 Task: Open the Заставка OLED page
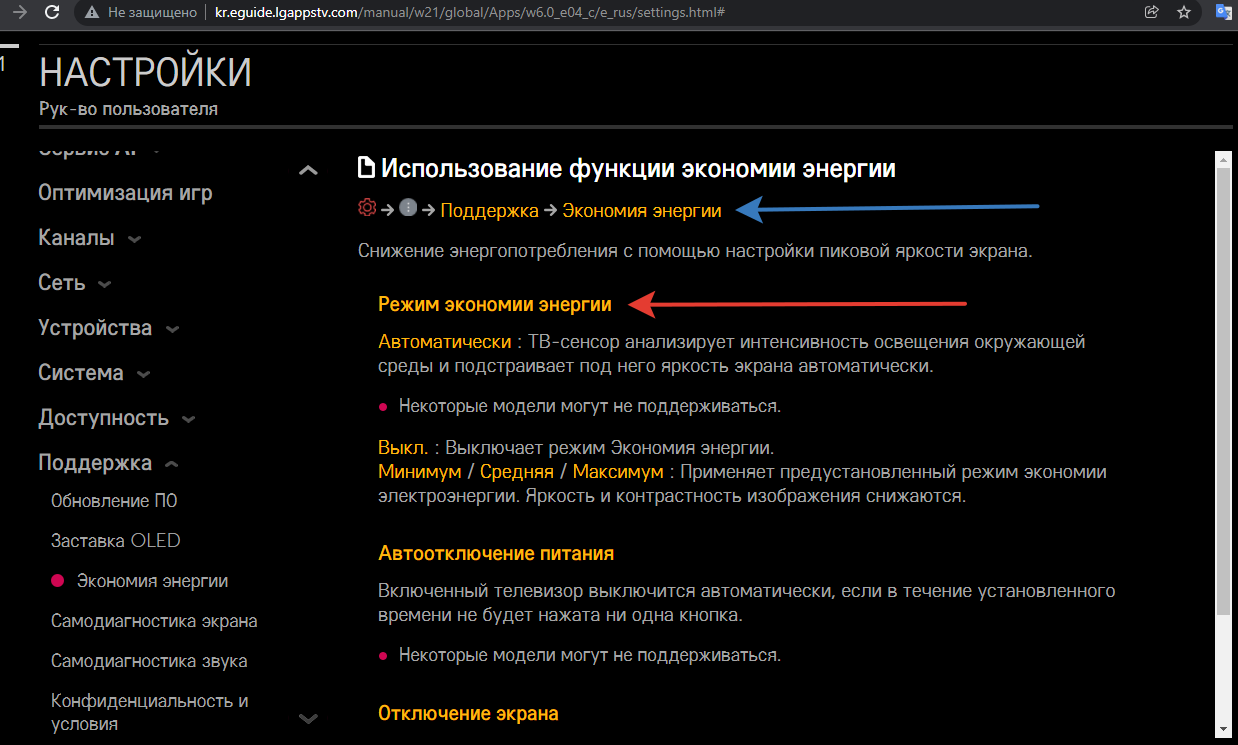pyautogui.click(x=115, y=541)
